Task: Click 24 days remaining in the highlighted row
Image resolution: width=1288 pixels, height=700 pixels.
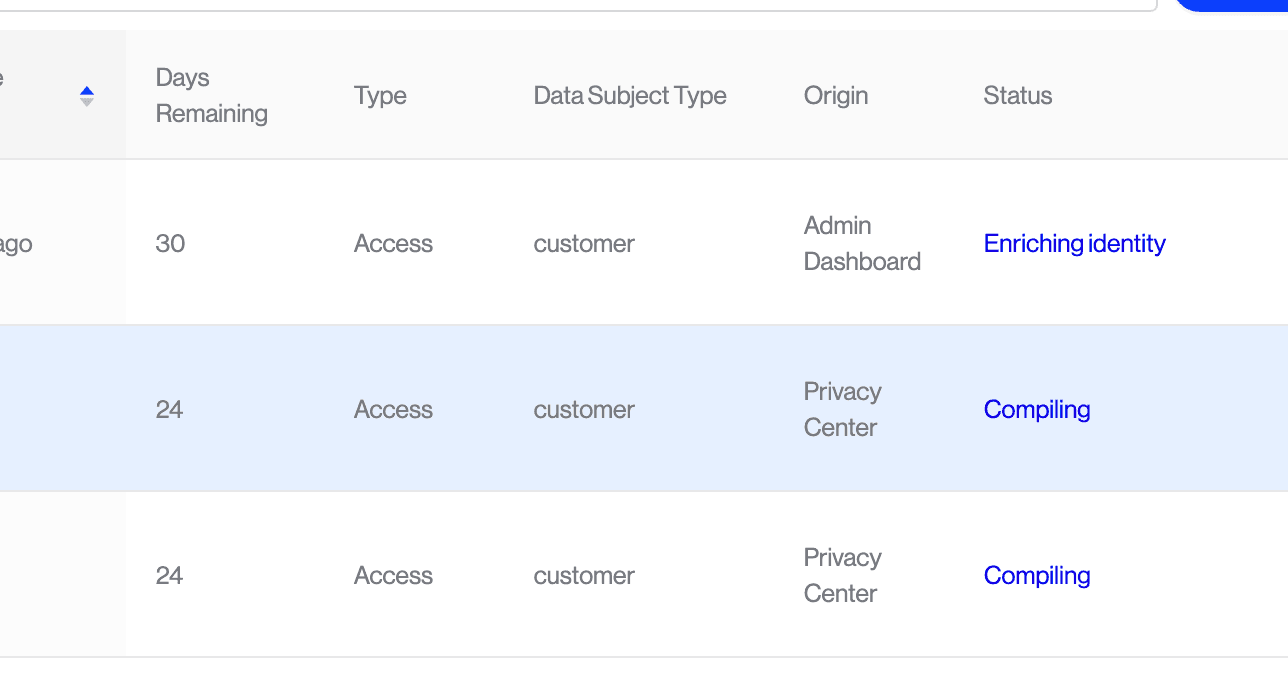Action: point(170,410)
